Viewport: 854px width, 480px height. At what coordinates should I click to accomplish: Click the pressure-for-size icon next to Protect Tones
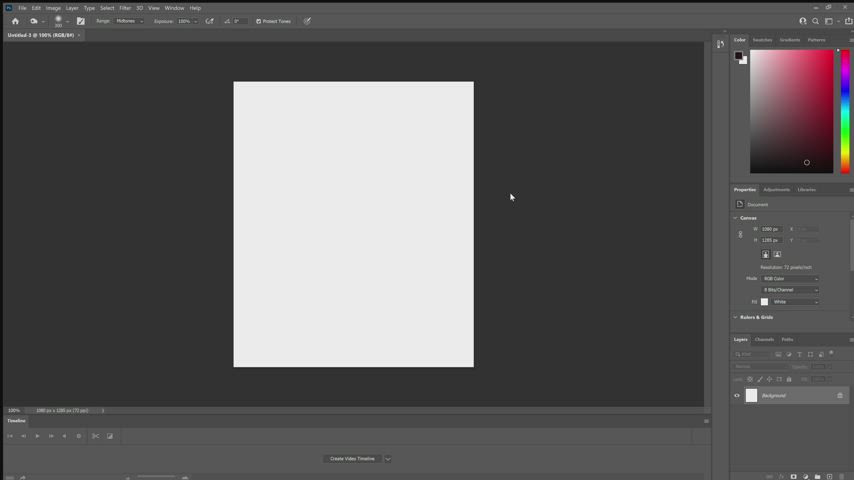pos(307,21)
